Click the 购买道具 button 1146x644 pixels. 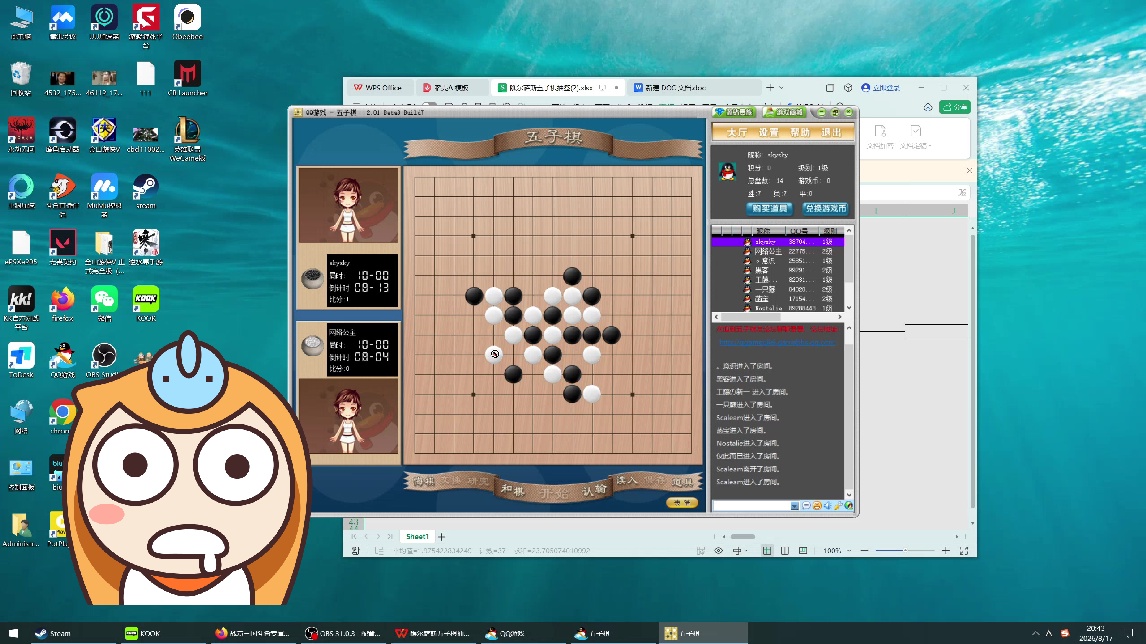click(769, 208)
